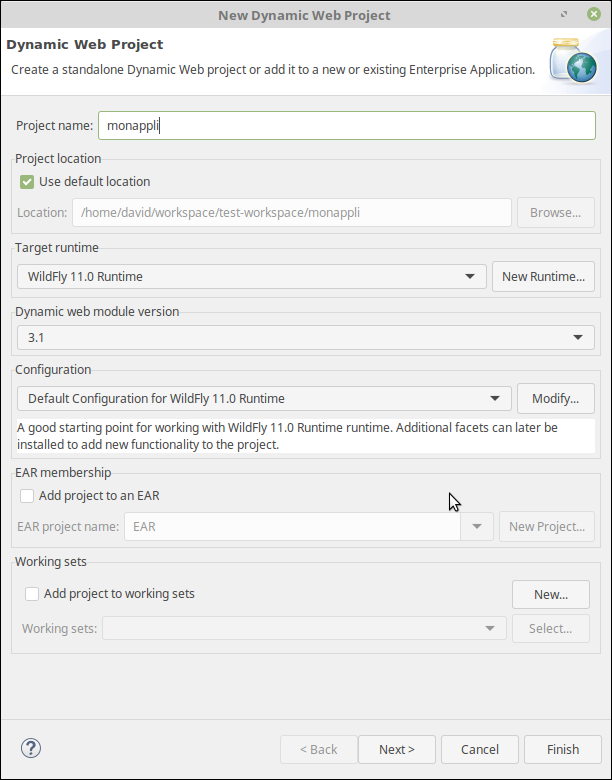612x780 pixels.
Task: Click the configuration description text
Action: pyautogui.click(x=306, y=436)
